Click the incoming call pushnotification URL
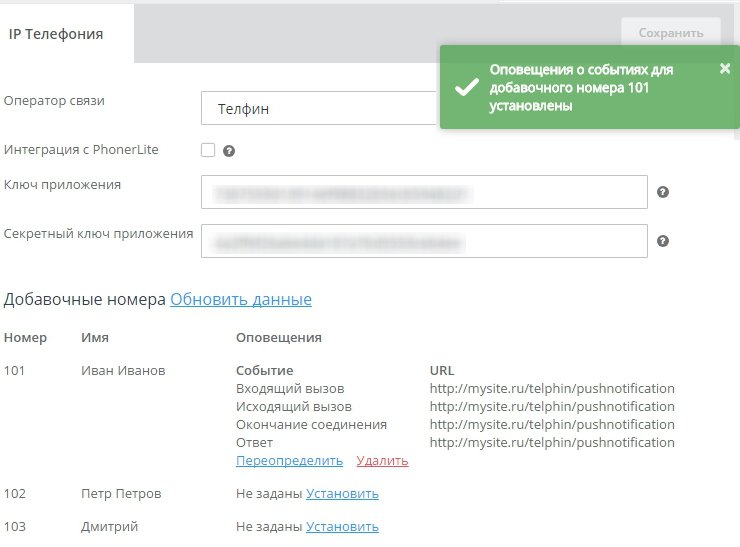 (552, 389)
